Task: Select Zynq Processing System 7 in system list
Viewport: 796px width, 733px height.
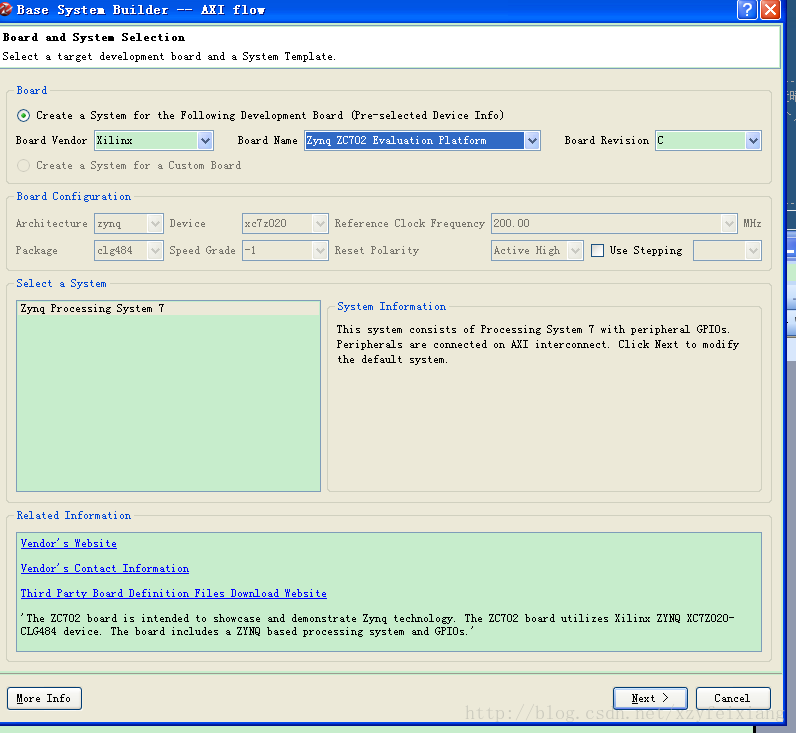Action: point(169,308)
